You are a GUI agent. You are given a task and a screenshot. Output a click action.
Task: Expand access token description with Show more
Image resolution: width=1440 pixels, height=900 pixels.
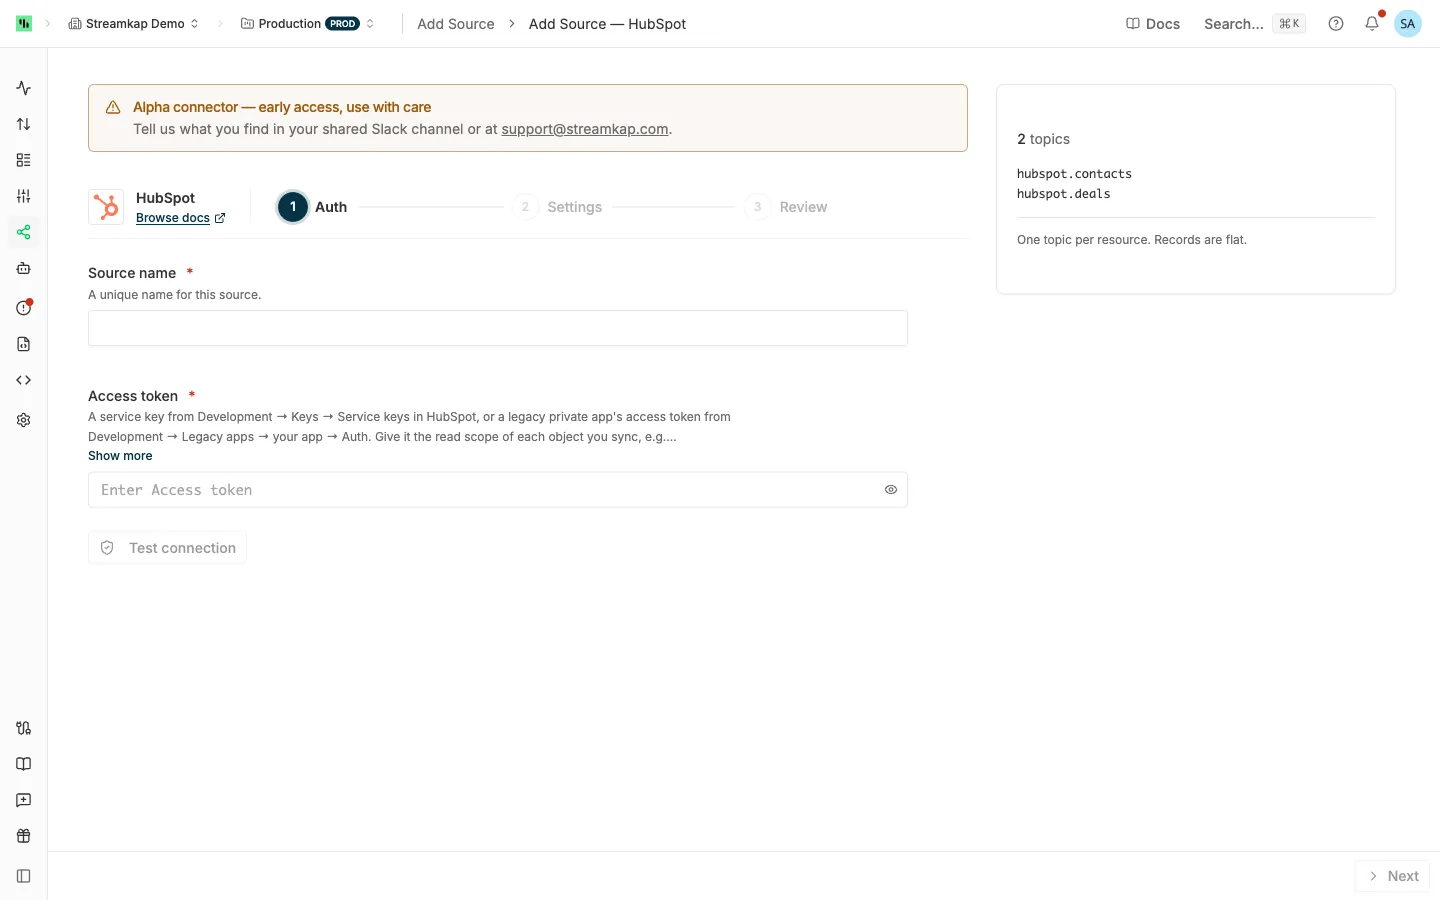coord(120,456)
